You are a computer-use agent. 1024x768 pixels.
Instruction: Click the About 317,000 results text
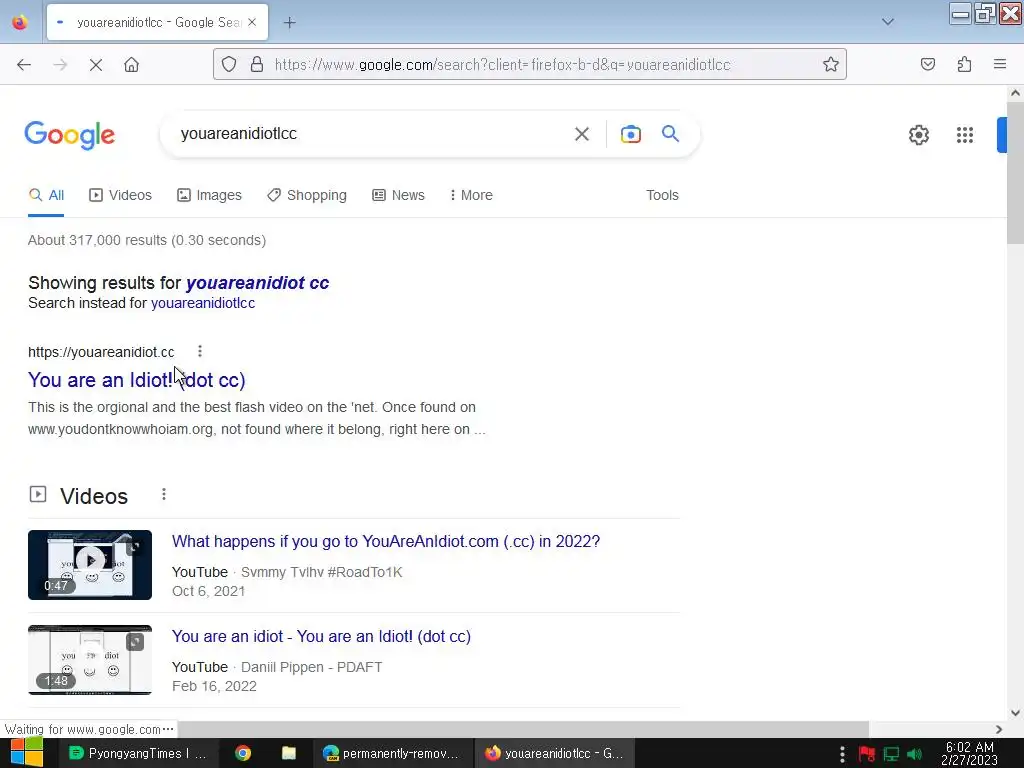(x=147, y=240)
